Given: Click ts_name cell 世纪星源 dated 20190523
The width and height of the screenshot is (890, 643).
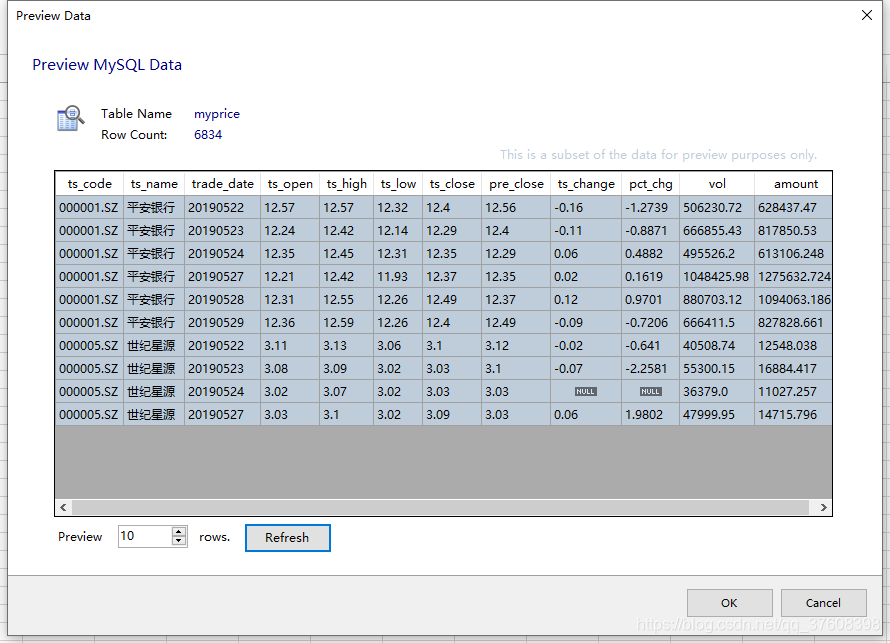Looking at the screenshot, I should [154, 369].
